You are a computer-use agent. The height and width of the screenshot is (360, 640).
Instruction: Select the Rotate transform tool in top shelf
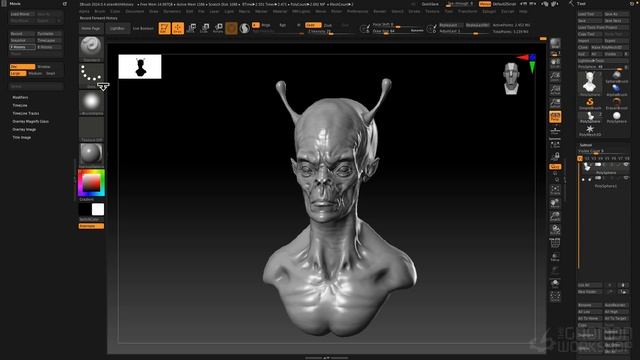coord(218,28)
